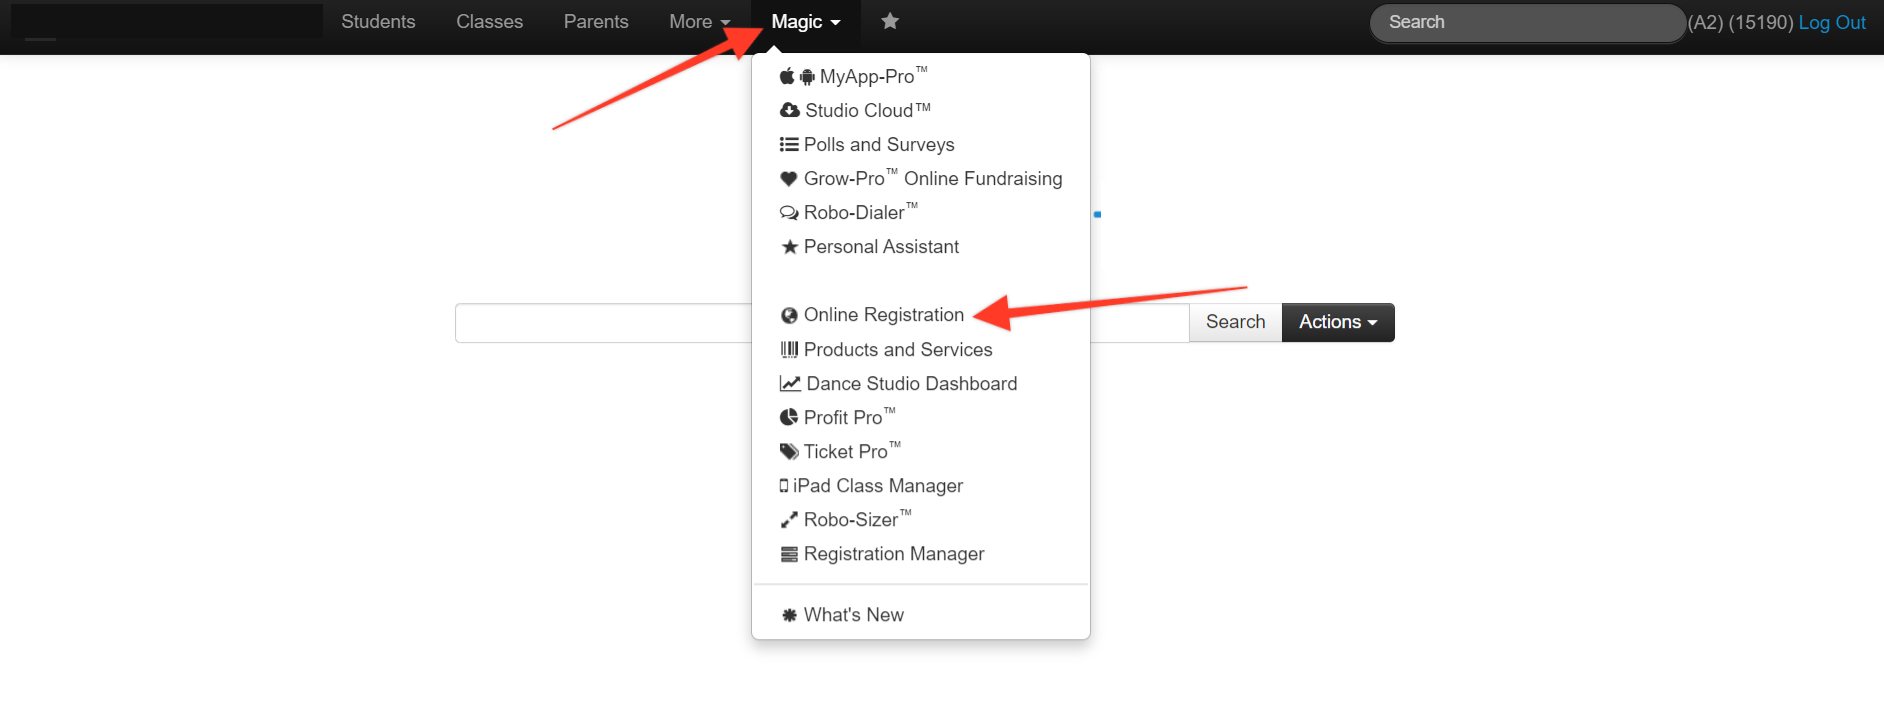Click the star icon beside Personal Assistant

click(790, 246)
